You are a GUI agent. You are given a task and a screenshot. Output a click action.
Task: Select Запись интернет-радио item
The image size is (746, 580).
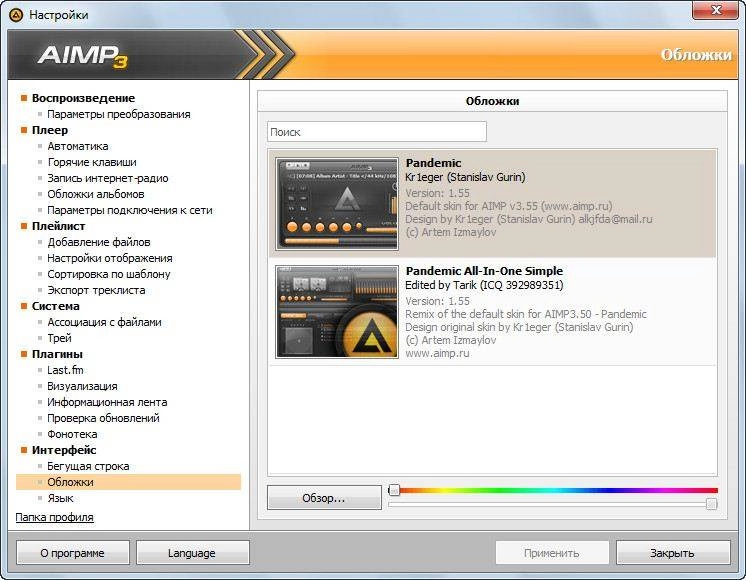click(x=108, y=178)
